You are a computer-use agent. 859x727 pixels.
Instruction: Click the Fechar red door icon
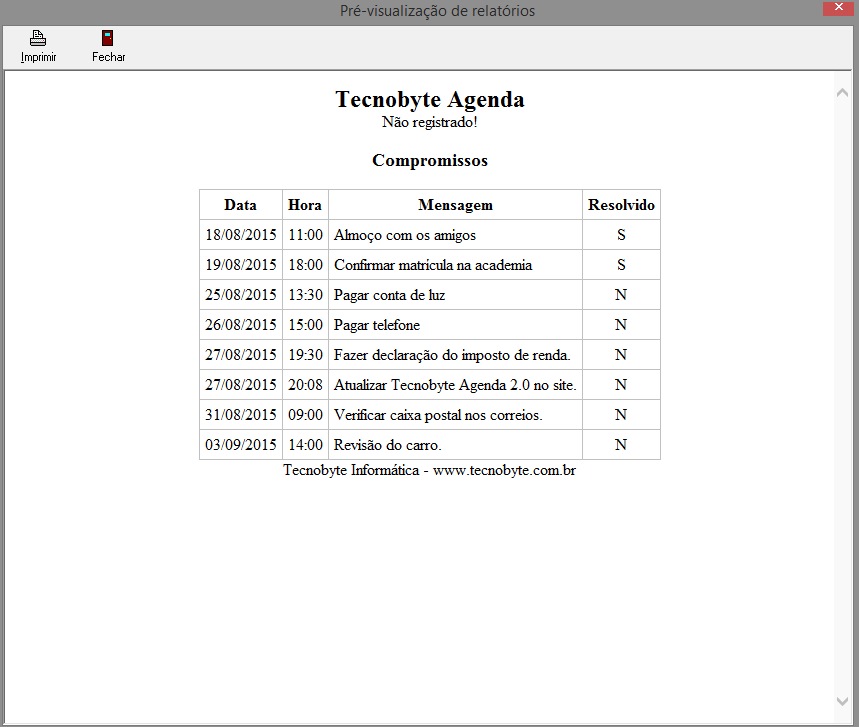108,39
